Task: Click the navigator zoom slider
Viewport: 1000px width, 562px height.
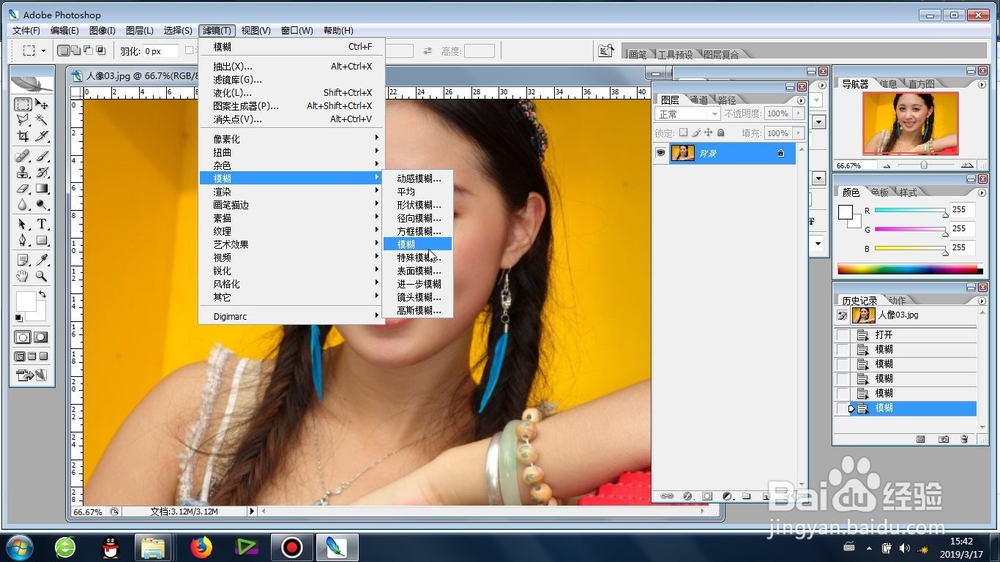Action: pos(923,165)
